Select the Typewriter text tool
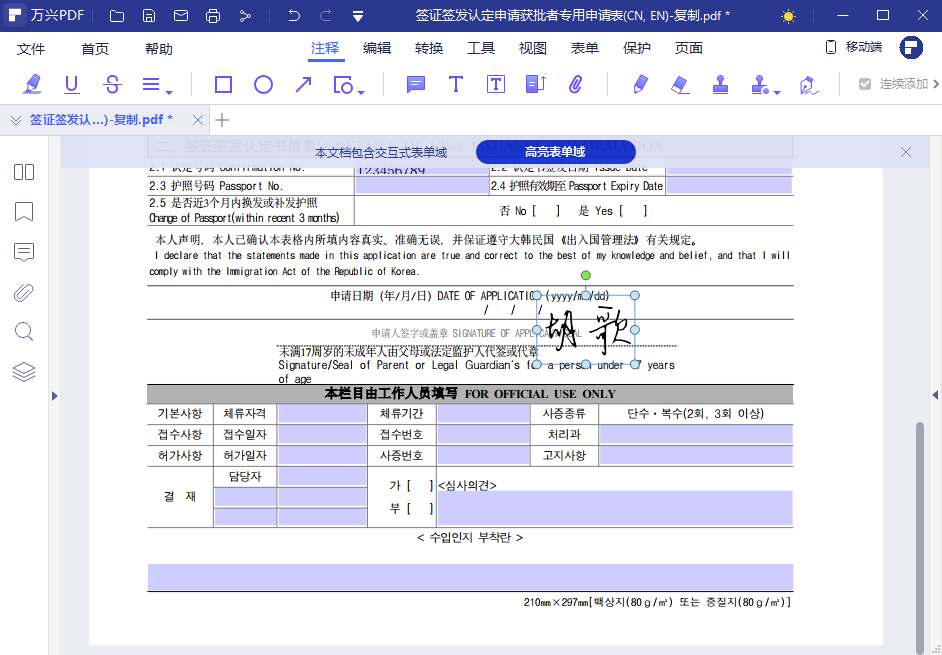The width and height of the screenshot is (942, 655). tap(456, 85)
